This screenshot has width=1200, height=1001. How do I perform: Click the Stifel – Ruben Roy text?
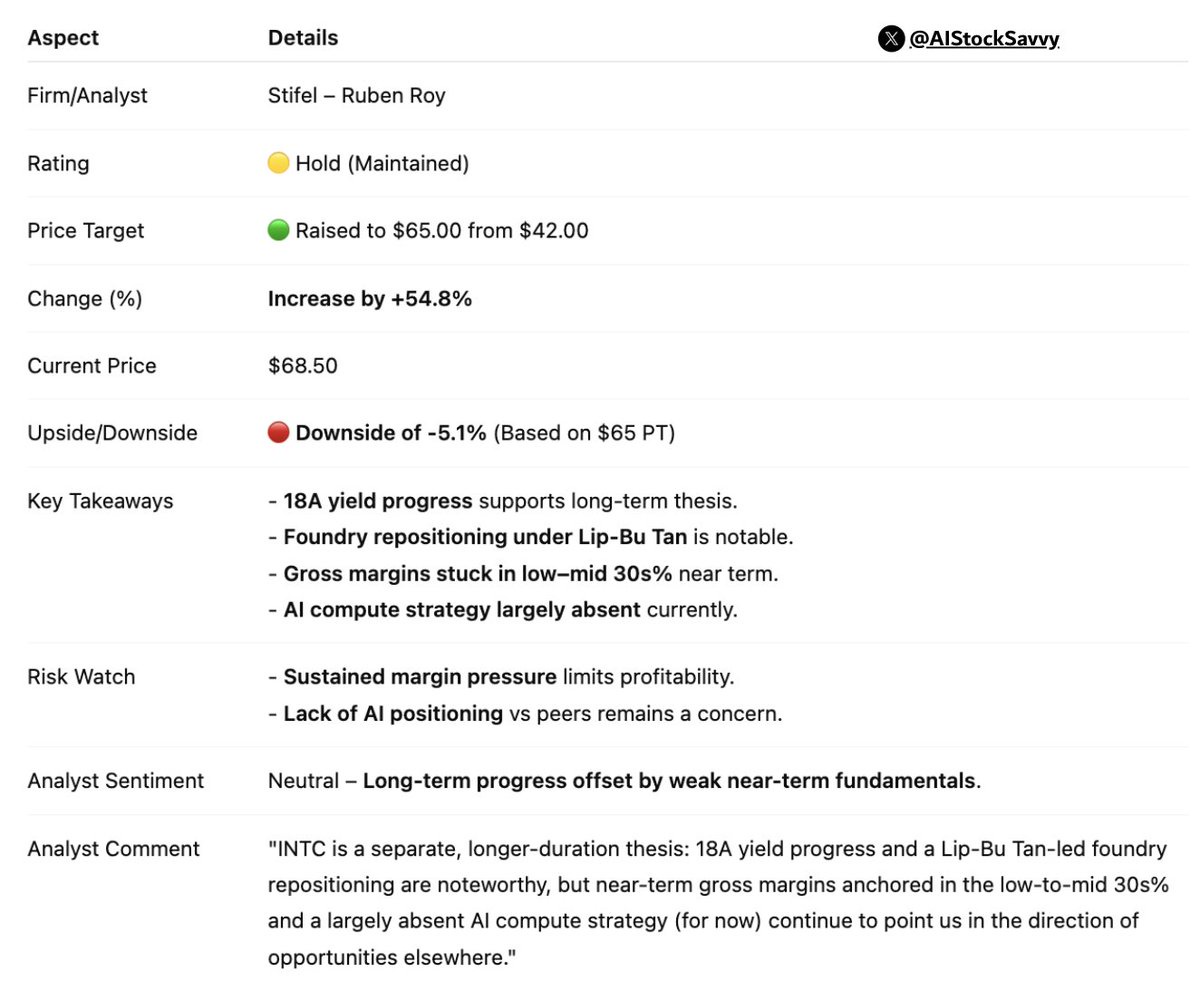[357, 96]
